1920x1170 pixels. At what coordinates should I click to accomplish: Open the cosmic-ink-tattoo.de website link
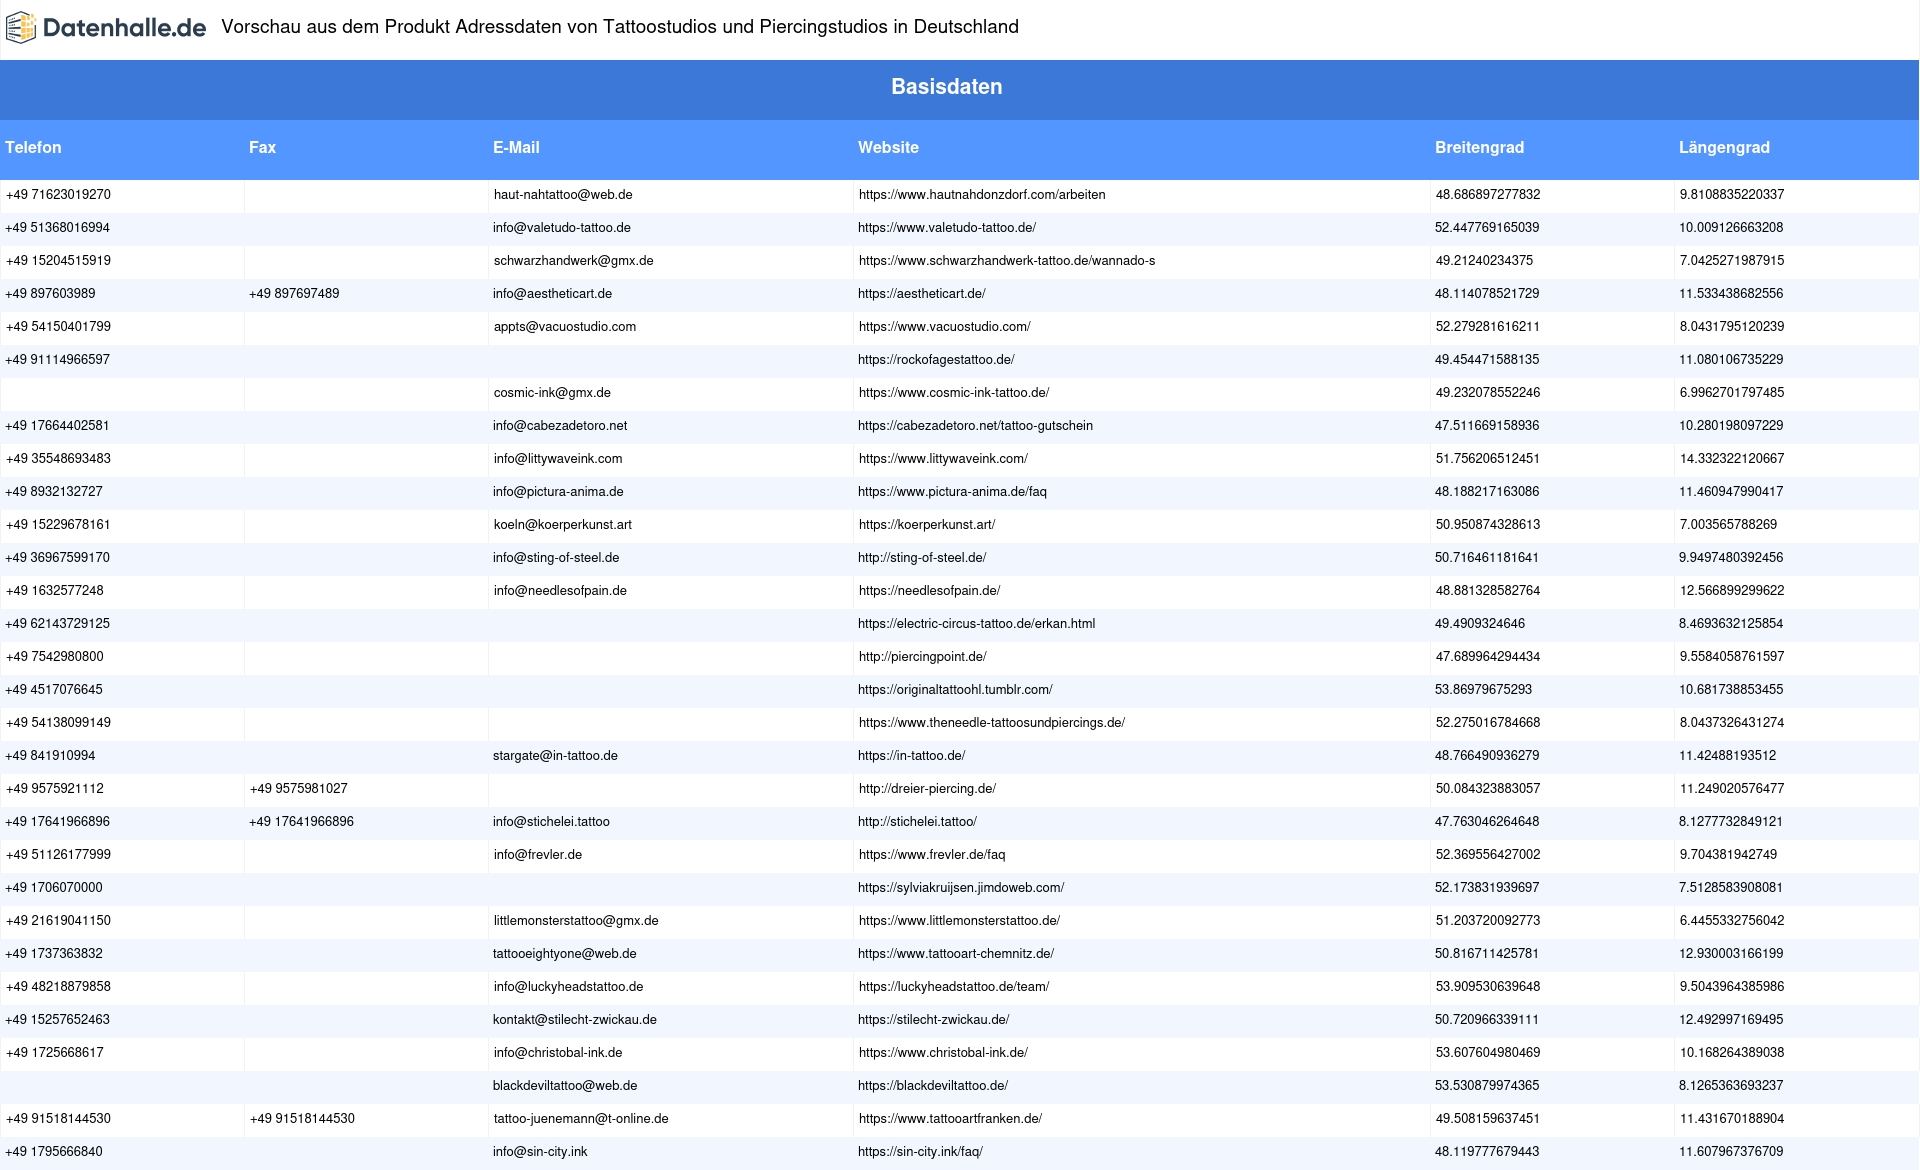[x=954, y=393]
